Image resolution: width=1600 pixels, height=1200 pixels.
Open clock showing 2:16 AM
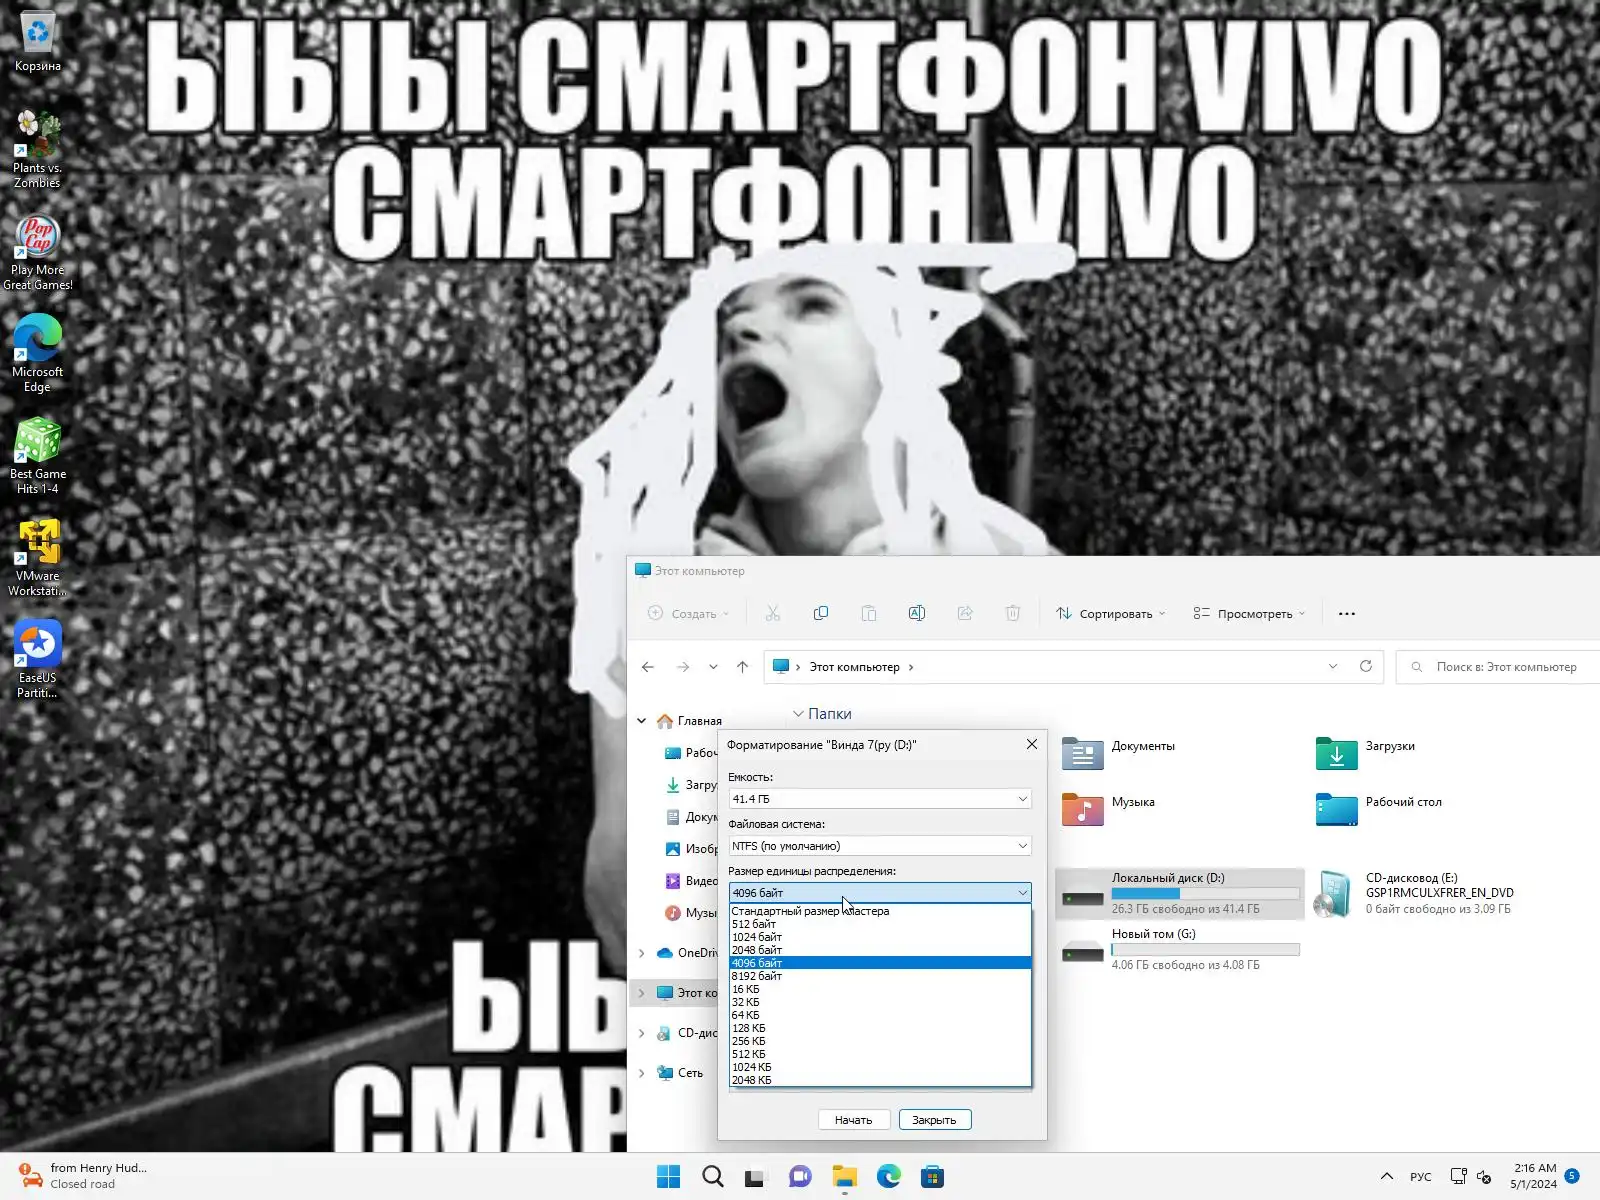pos(1534,1176)
